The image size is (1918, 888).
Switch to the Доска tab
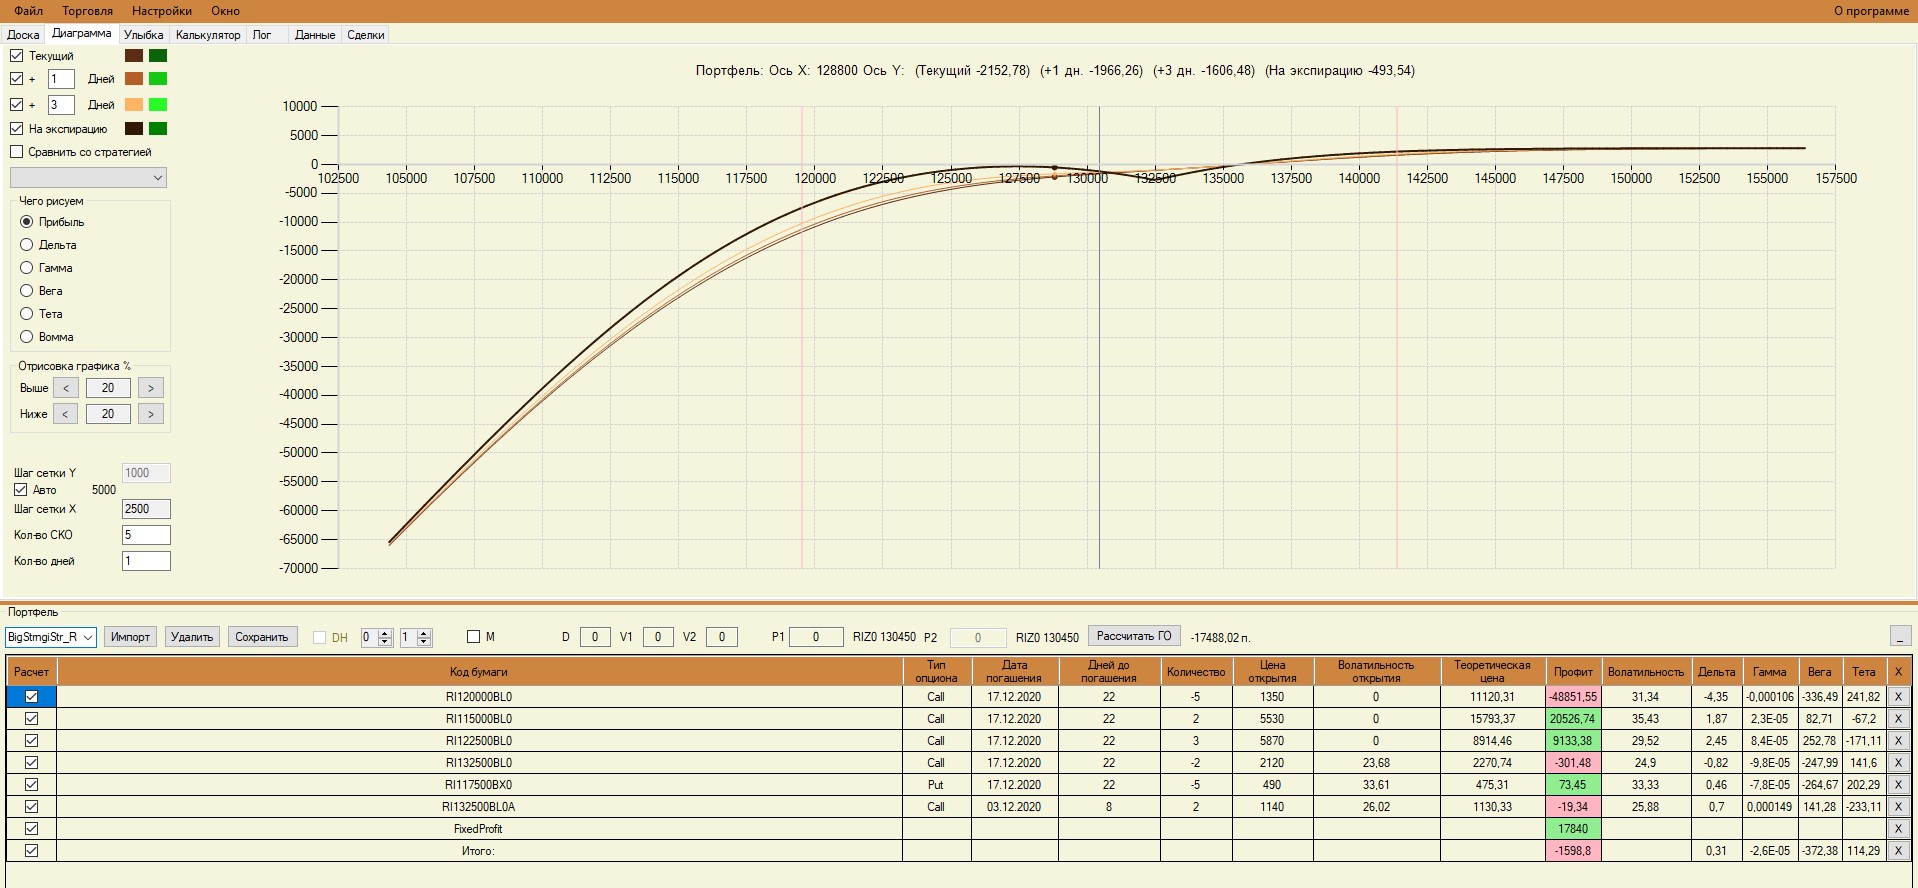[x=23, y=35]
